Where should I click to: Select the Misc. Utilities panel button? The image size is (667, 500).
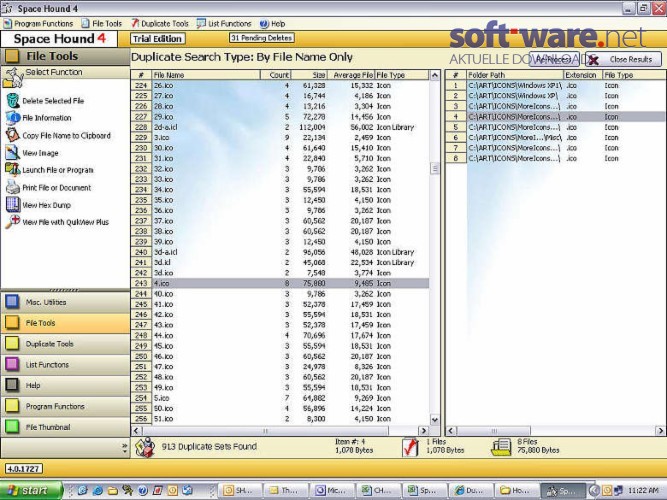tap(66, 302)
